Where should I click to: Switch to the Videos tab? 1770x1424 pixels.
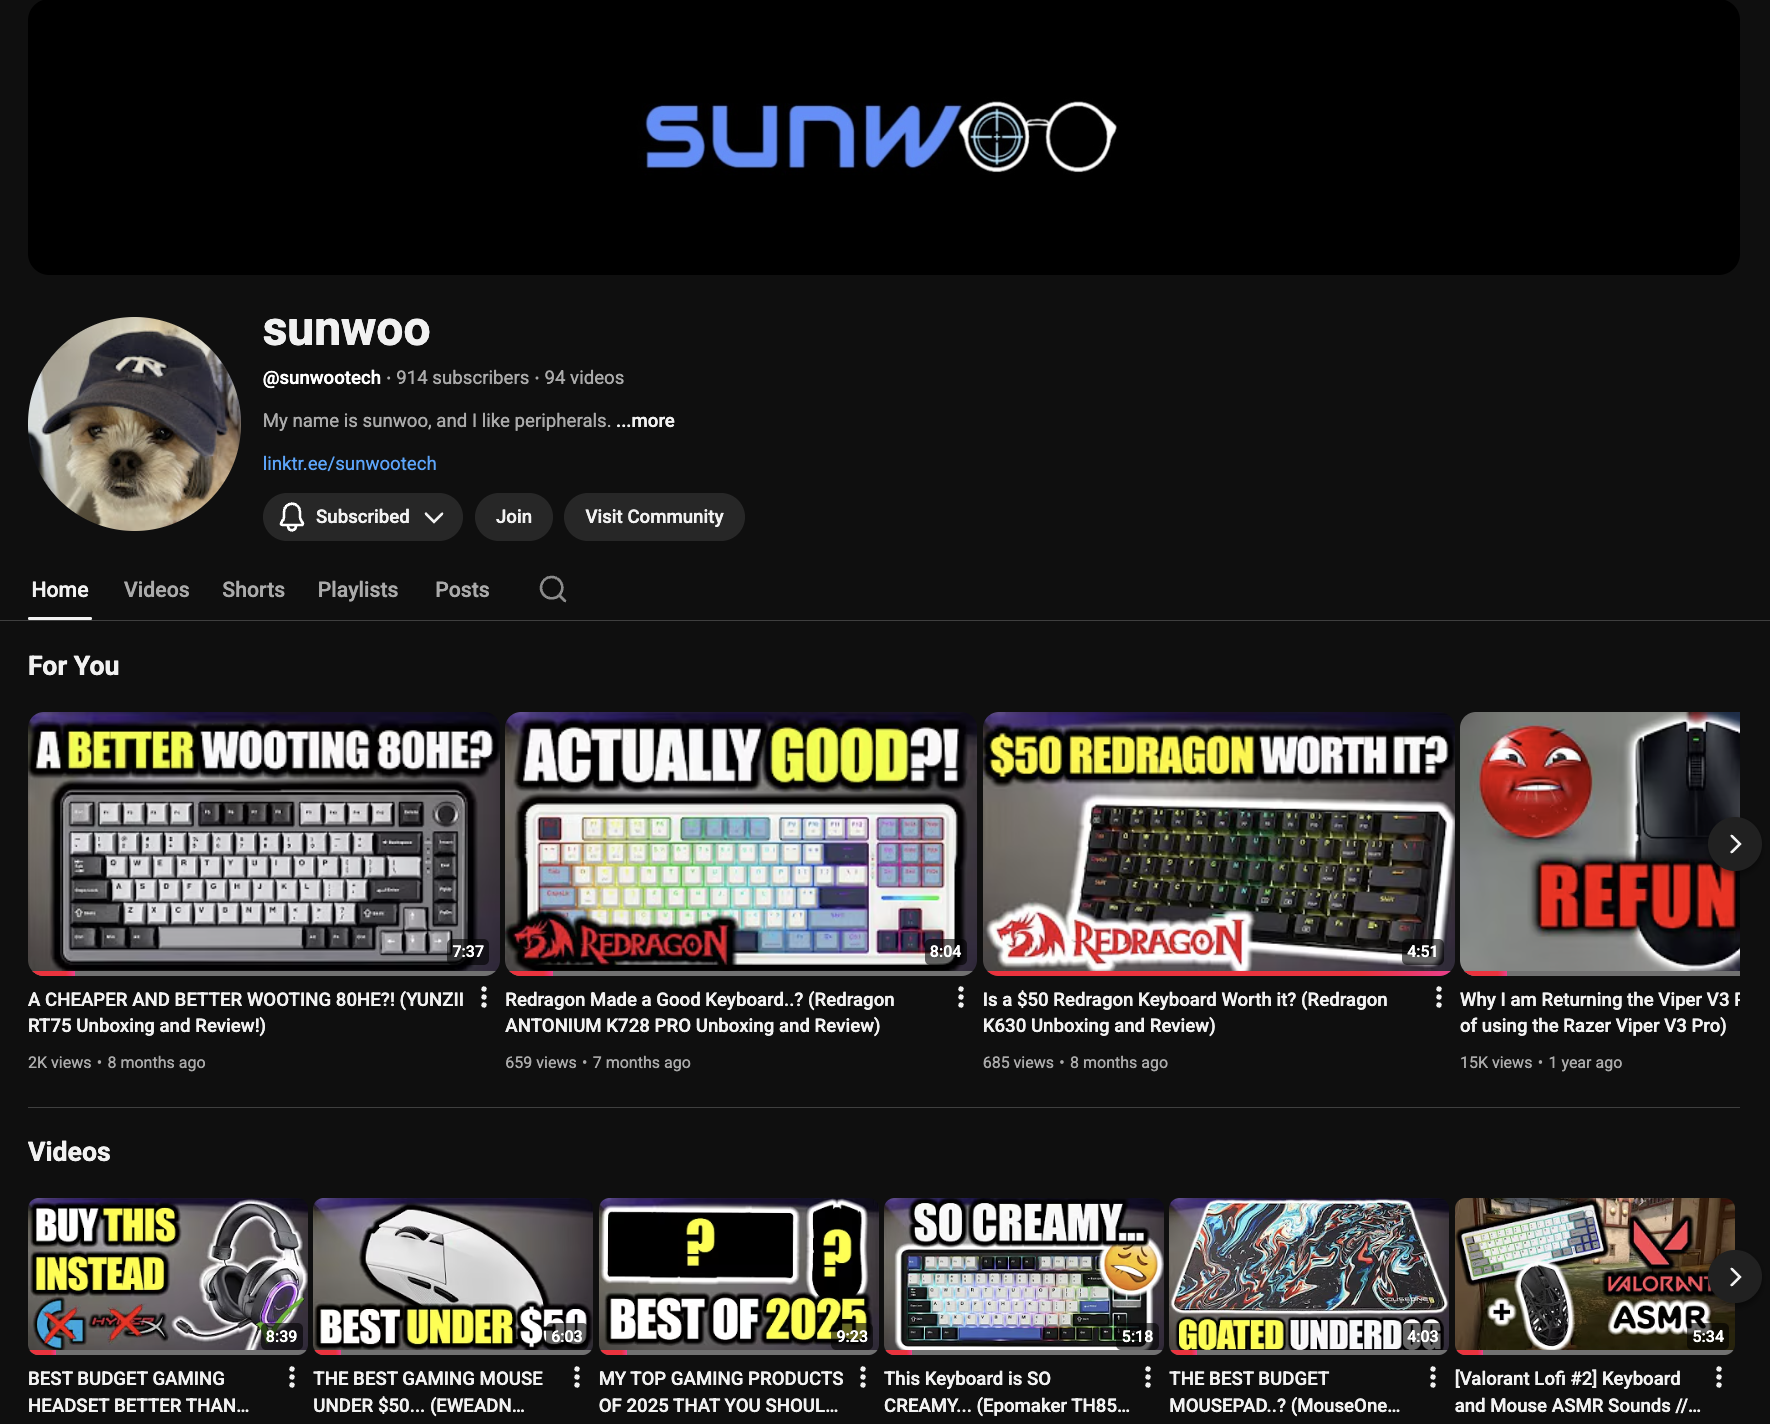(156, 589)
